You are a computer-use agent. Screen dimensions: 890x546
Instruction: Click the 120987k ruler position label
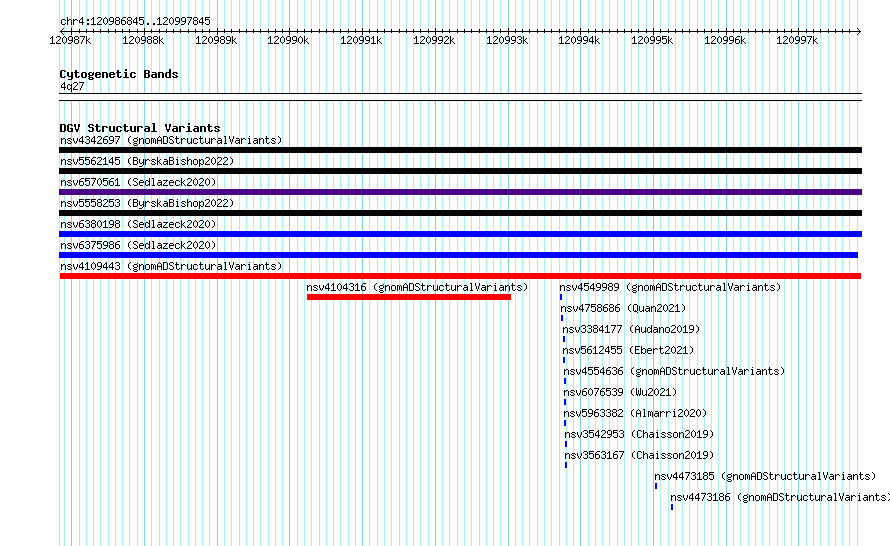[x=70, y=40]
